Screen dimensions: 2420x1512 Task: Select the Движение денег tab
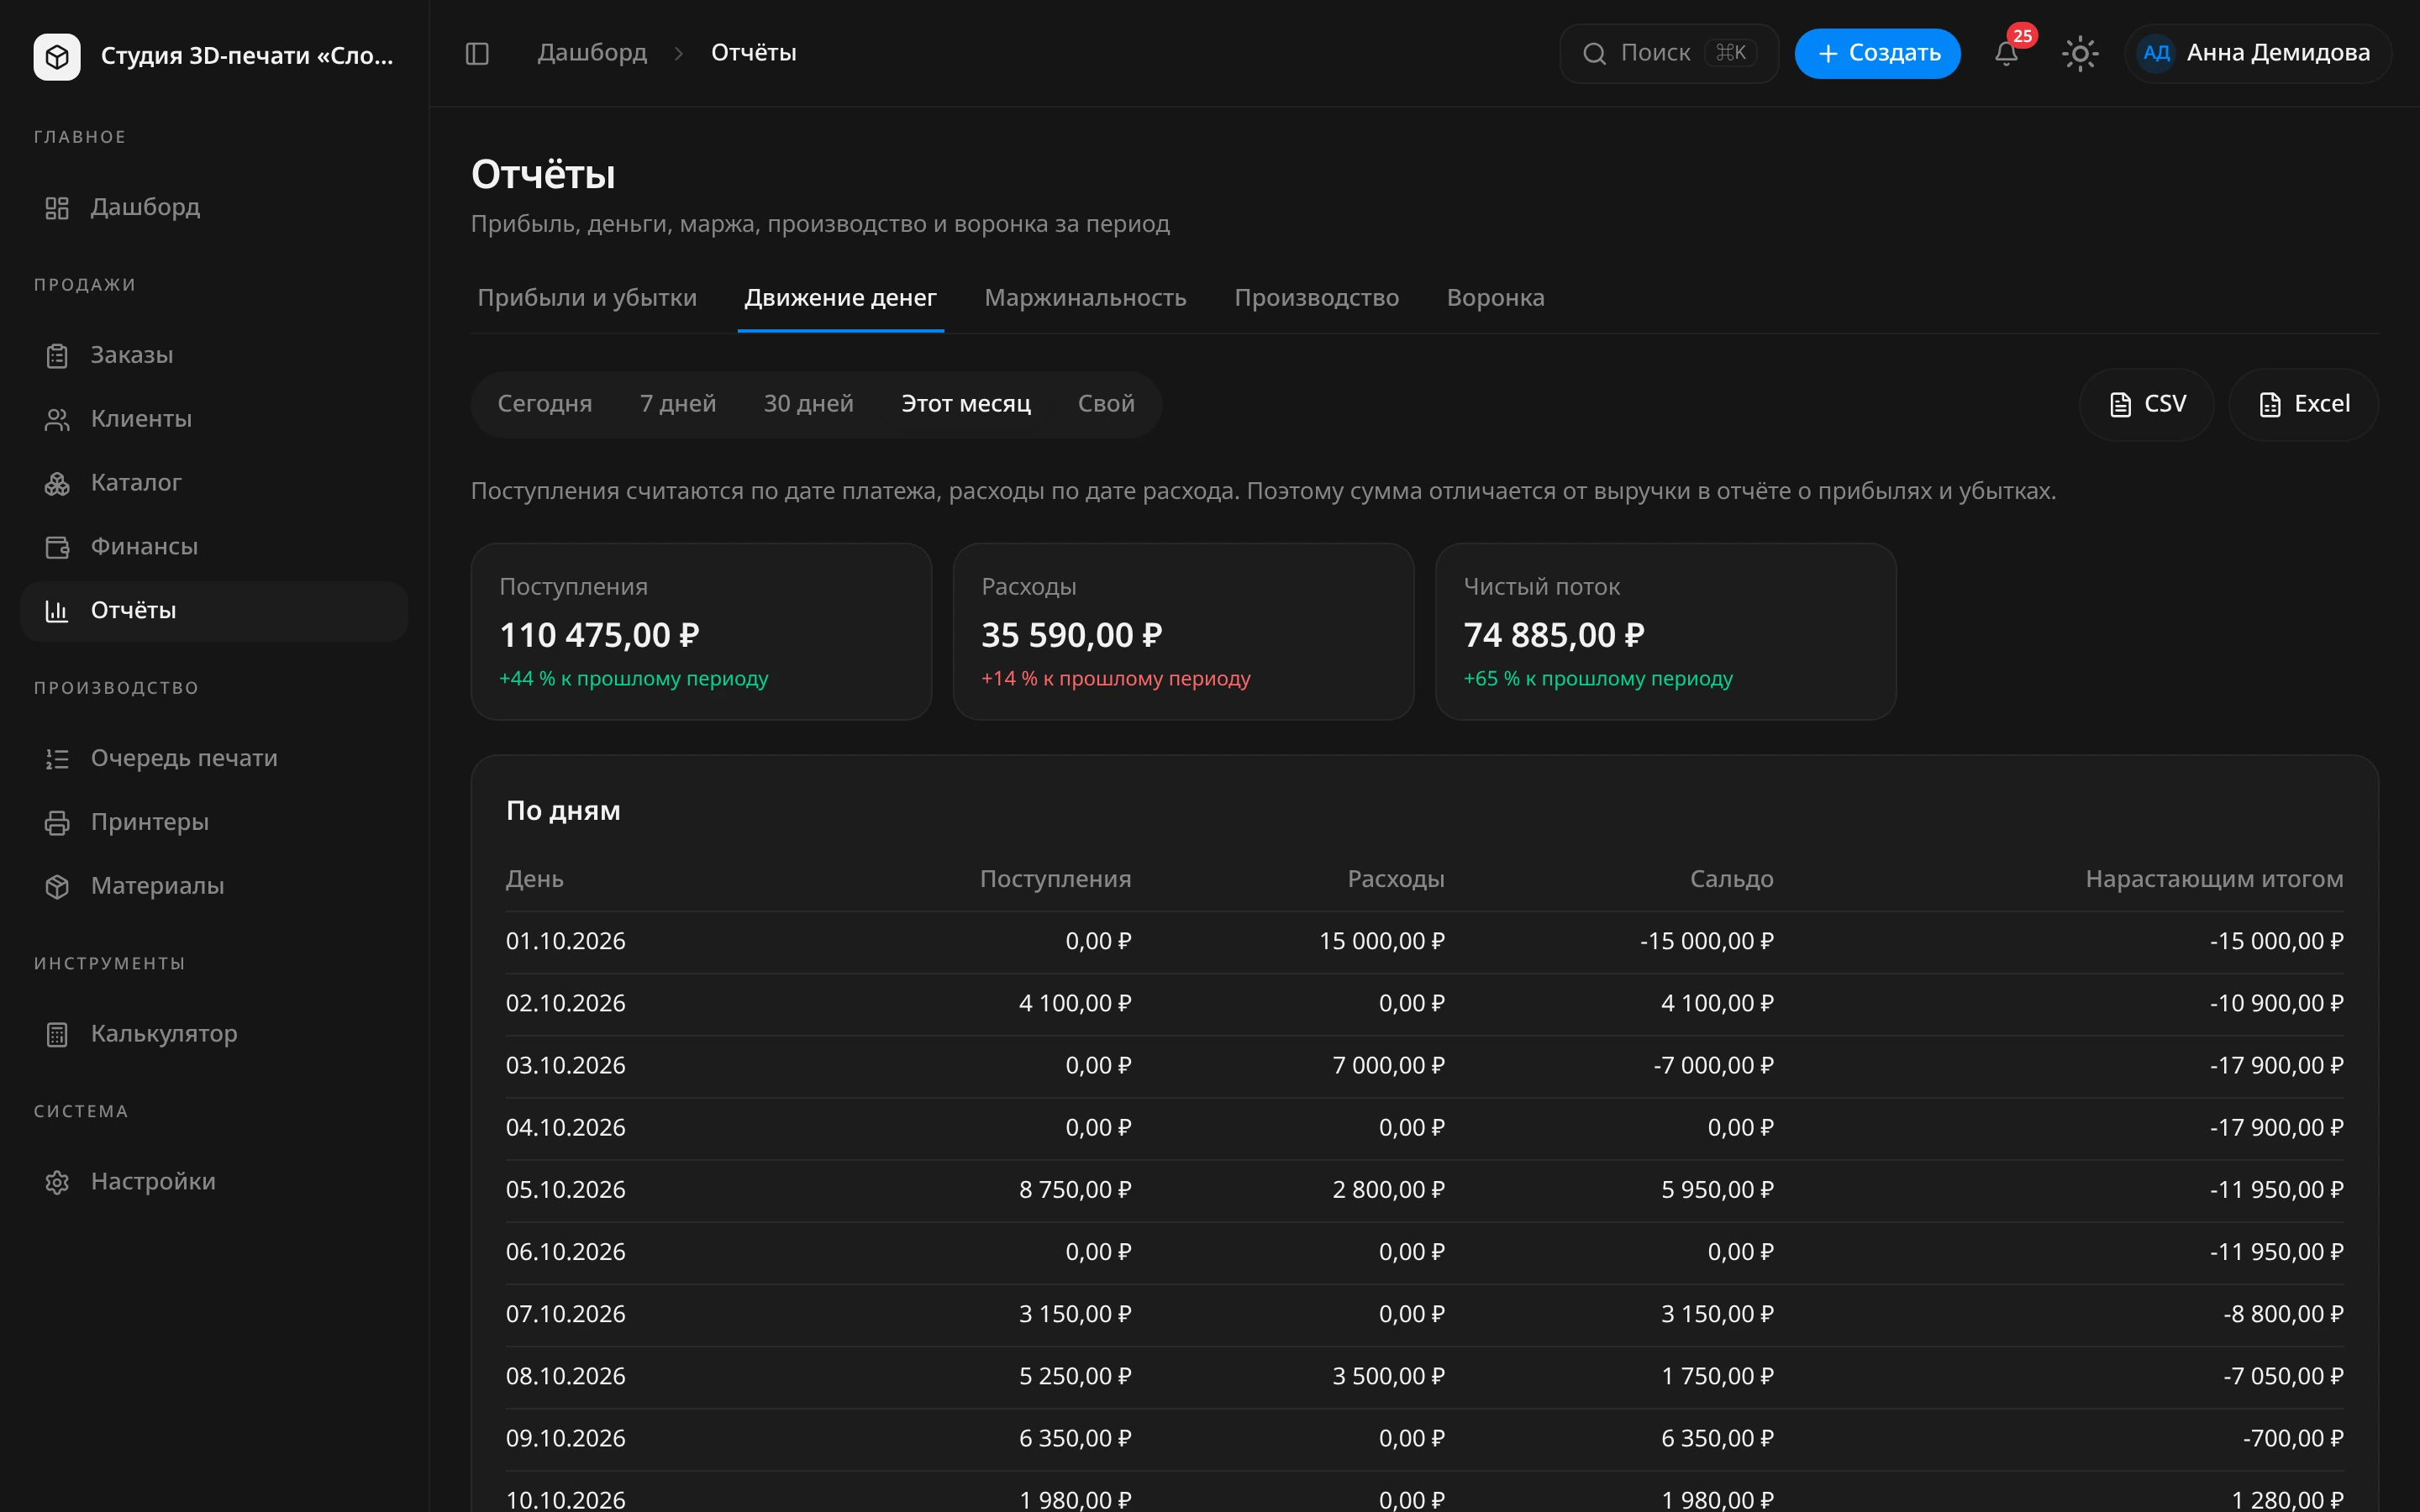point(840,298)
